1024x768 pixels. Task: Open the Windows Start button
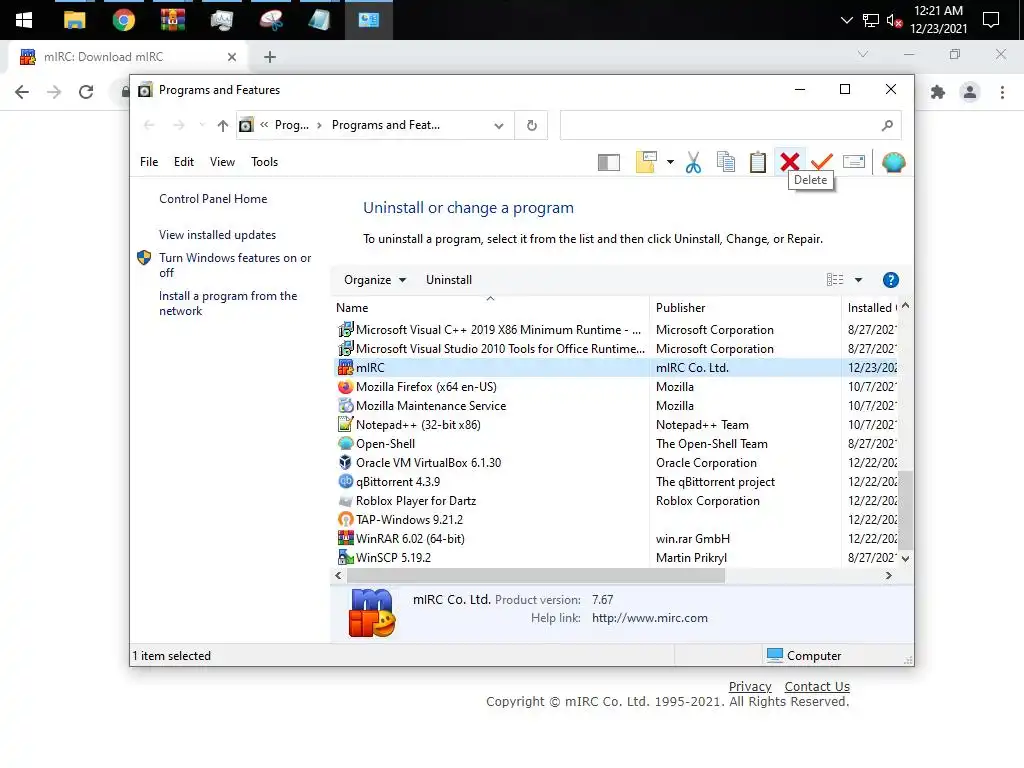[24, 20]
